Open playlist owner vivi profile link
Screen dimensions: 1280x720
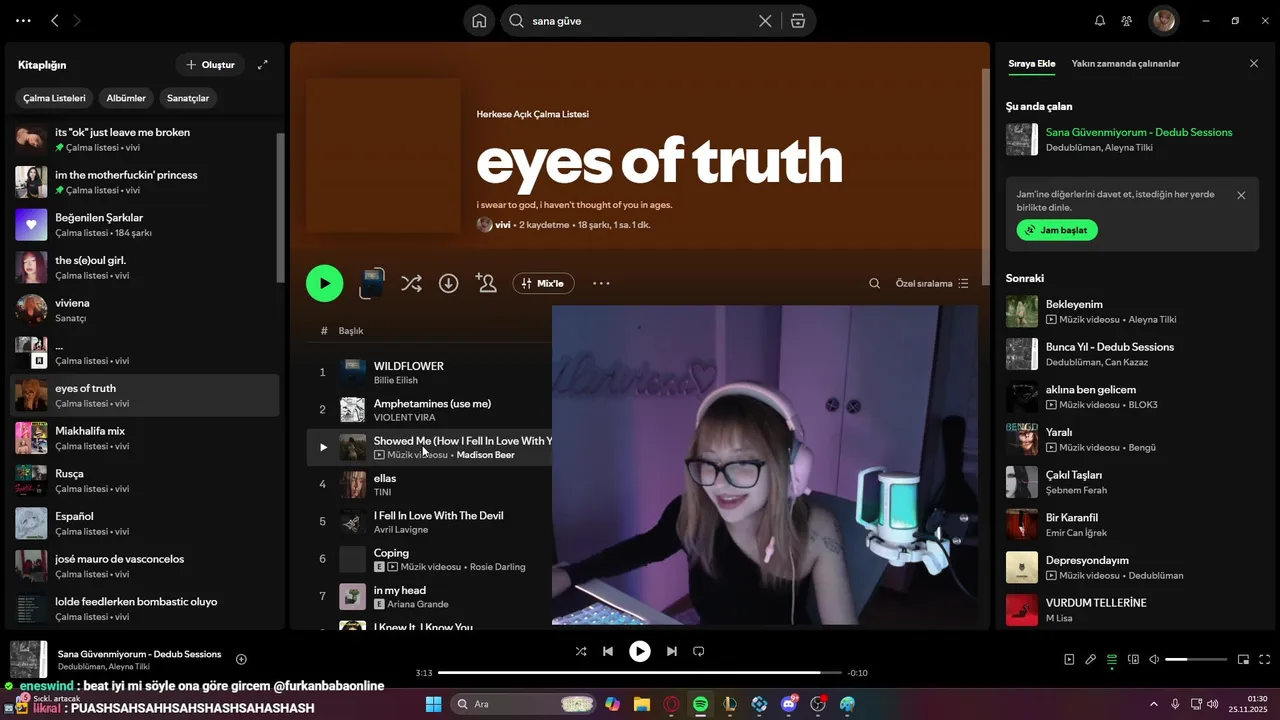pos(503,225)
